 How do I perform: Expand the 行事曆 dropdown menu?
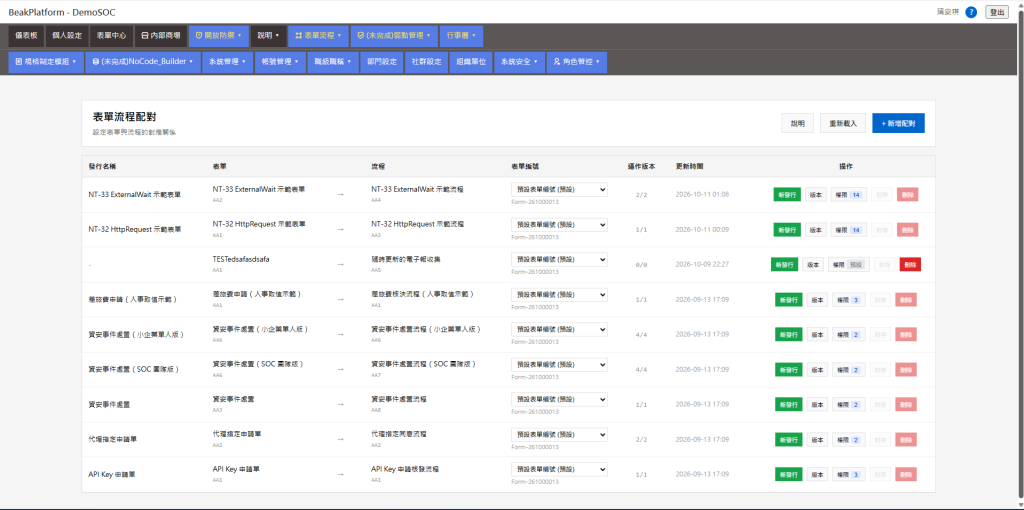[461, 36]
